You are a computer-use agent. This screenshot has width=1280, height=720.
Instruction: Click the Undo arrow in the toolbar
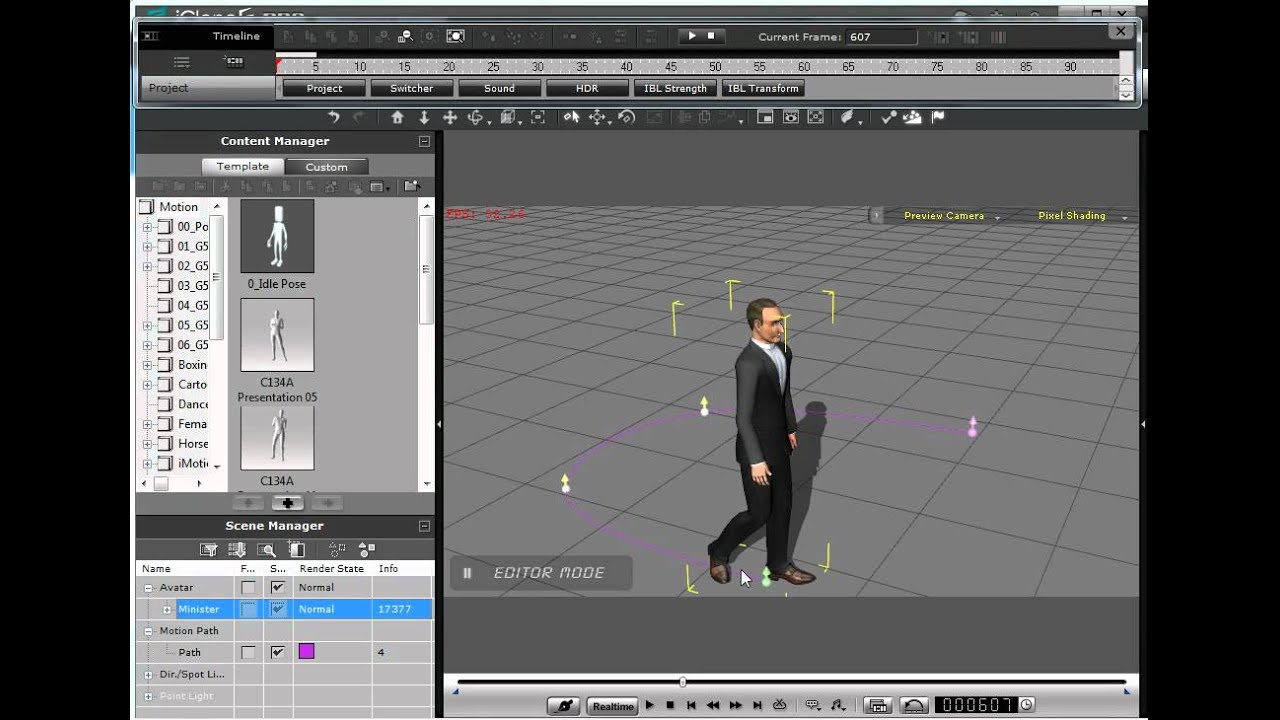334,117
